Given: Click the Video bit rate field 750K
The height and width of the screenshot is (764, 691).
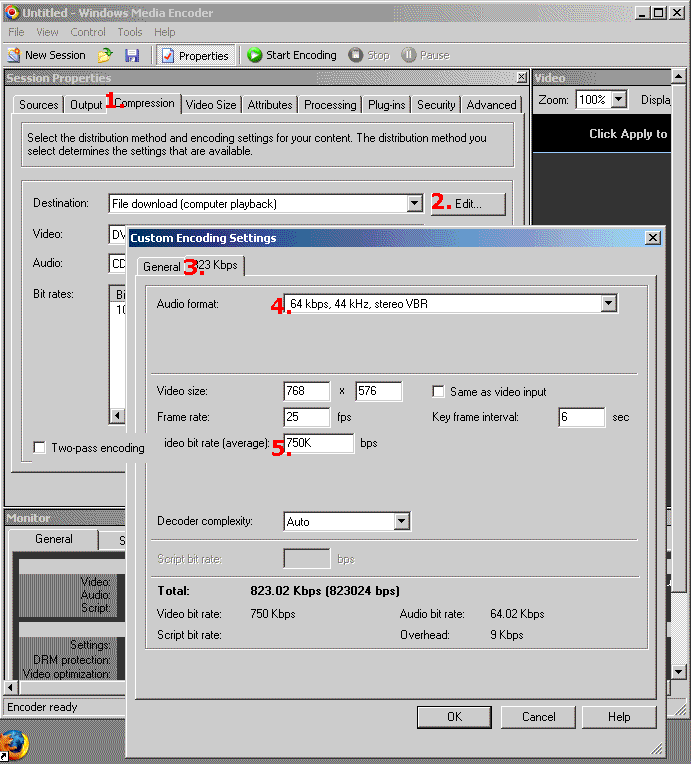Looking at the screenshot, I should (x=319, y=443).
